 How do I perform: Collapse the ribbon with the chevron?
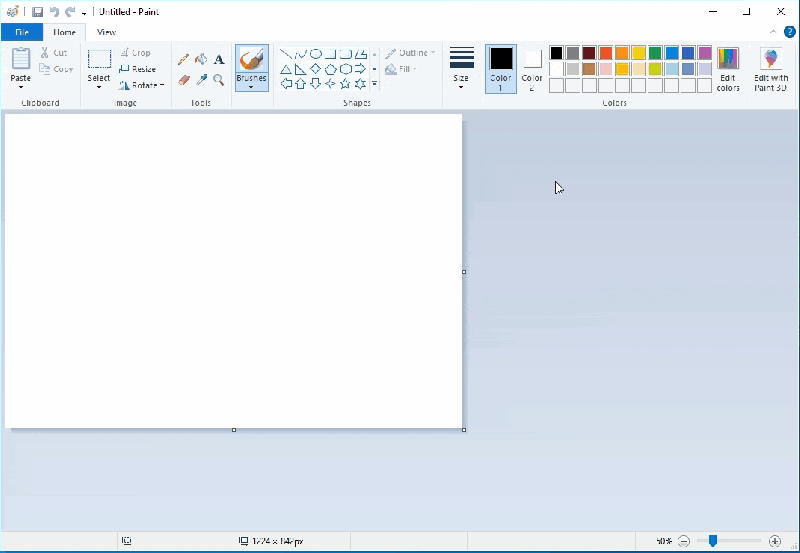pyautogui.click(x=773, y=32)
